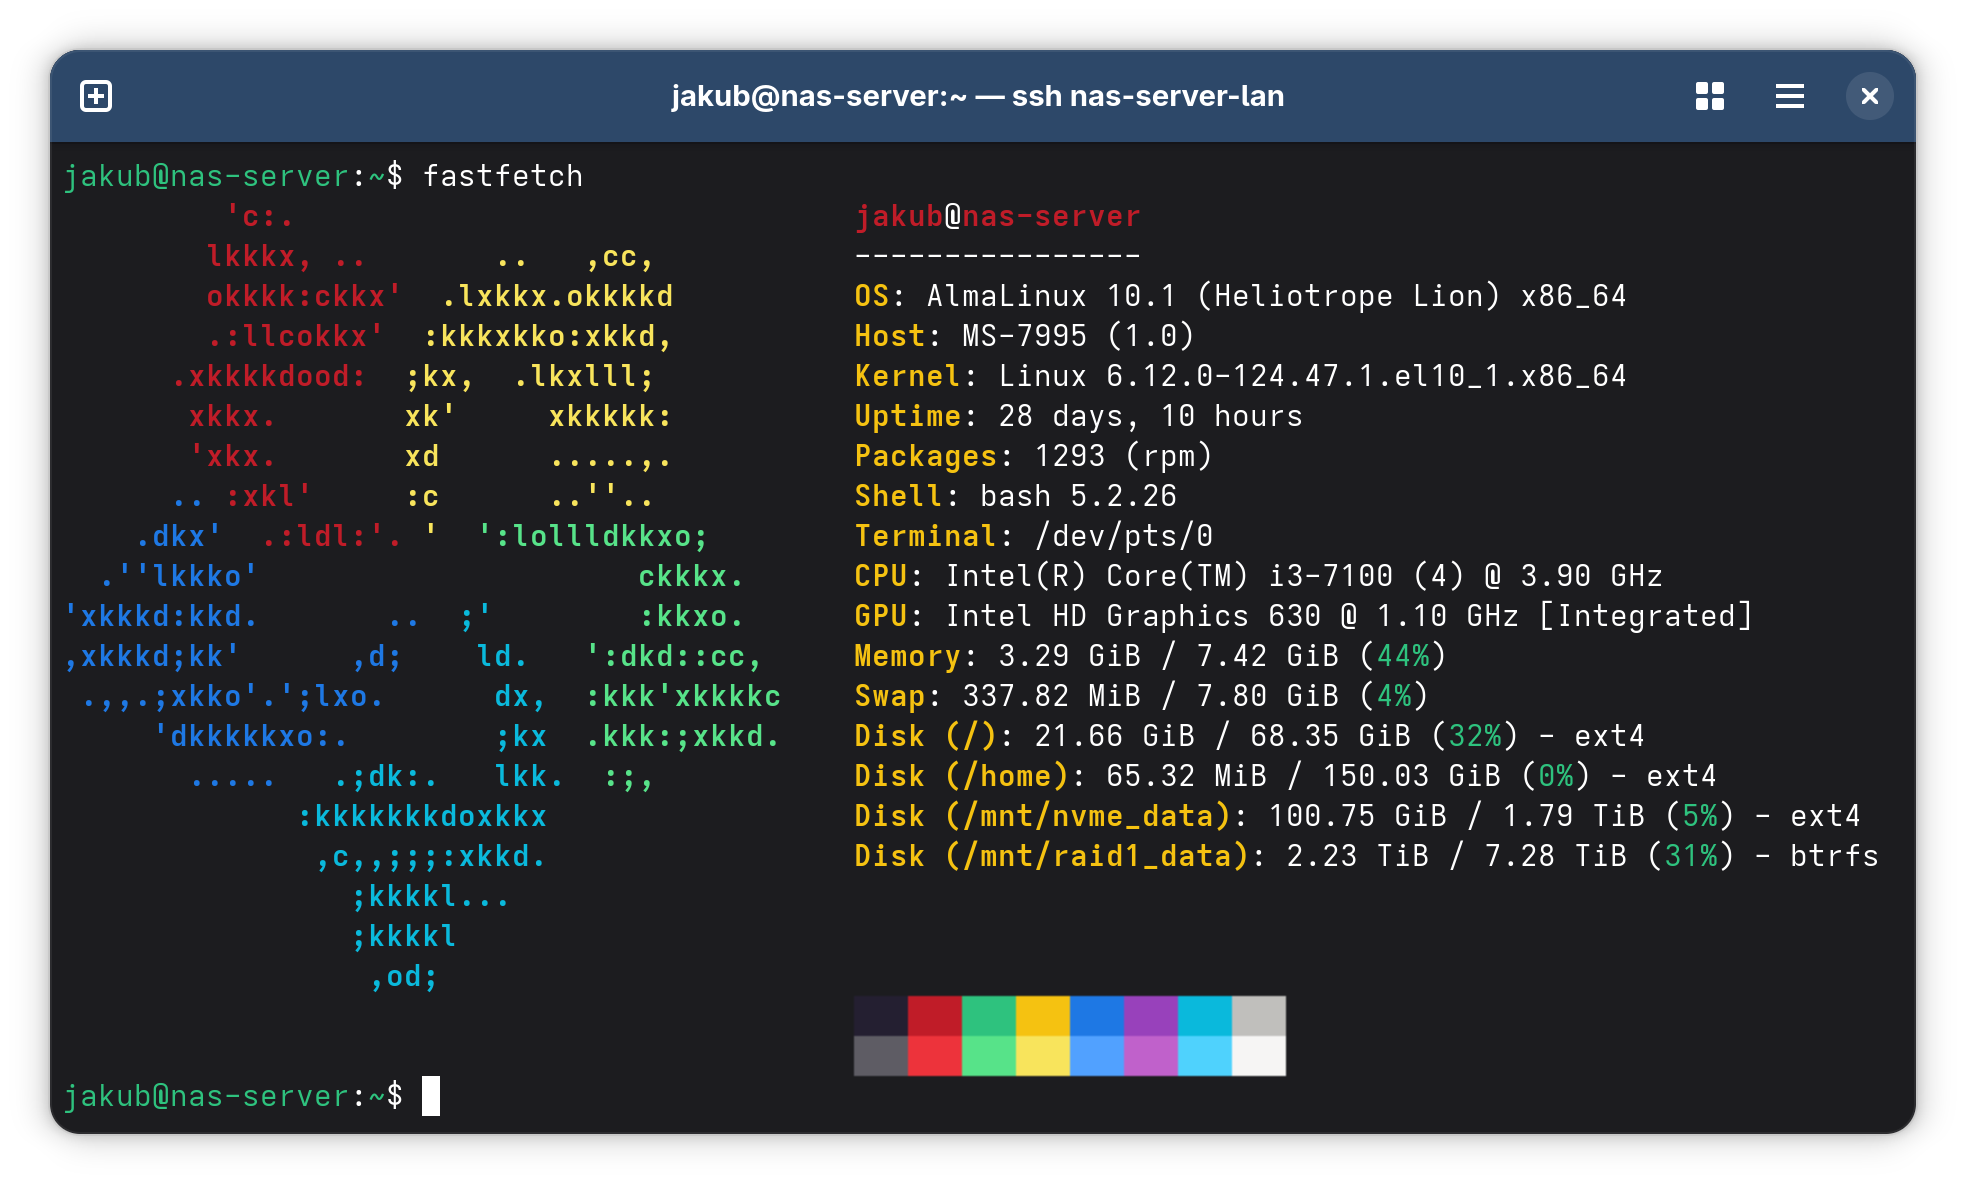This screenshot has height=1184, width=1966.
Task: Click the window title 'jakub@nas-server:~ — ssh nas-server-lan'
Action: (x=977, y=96)
